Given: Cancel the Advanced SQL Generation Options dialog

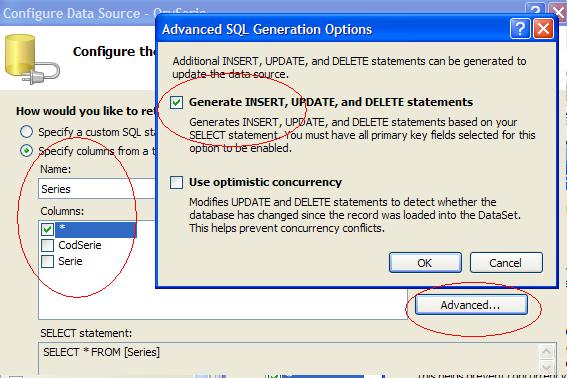Looking at the screenshot, I should point(506,263).
